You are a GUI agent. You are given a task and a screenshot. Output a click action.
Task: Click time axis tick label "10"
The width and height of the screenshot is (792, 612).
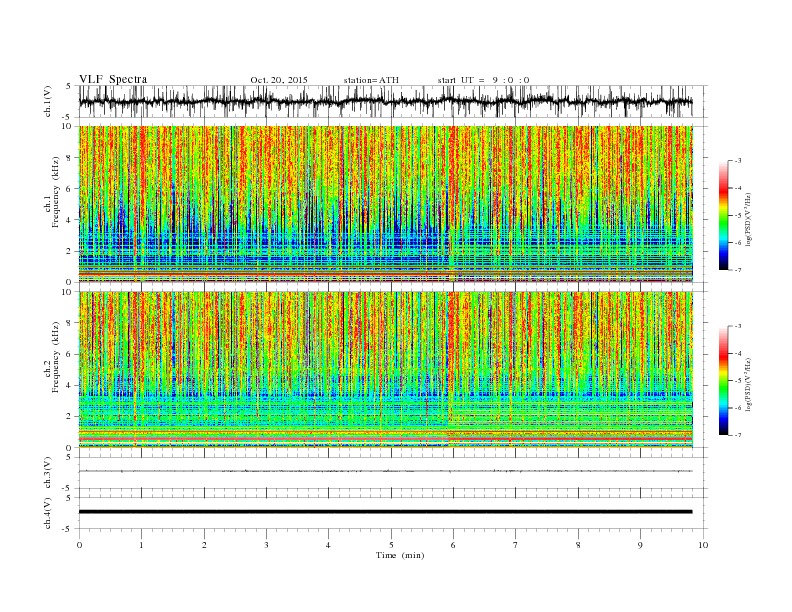pos(703,545)
